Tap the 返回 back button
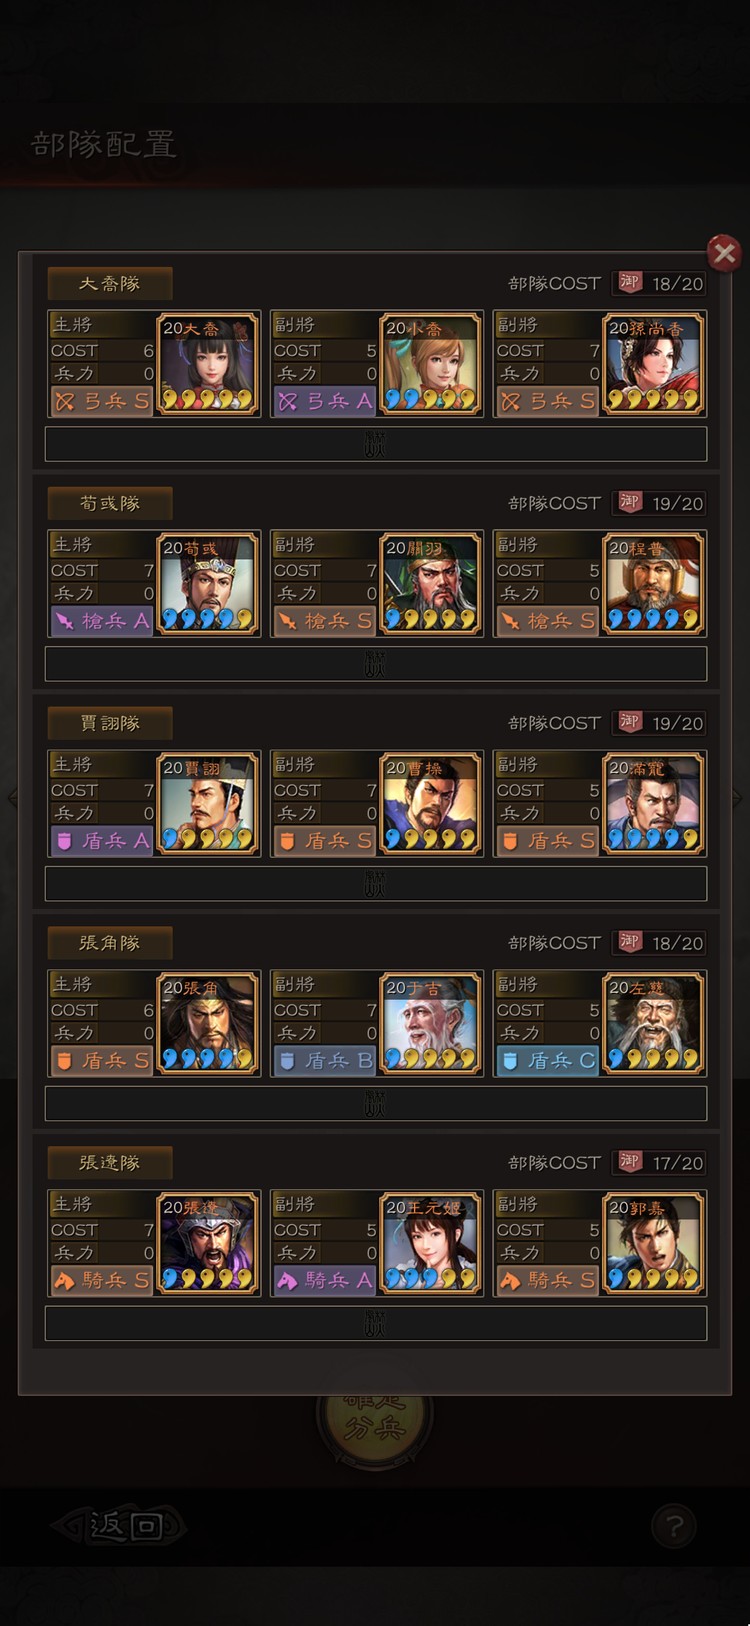The height and width of the screenshot is (1626, 750). 120,1526
